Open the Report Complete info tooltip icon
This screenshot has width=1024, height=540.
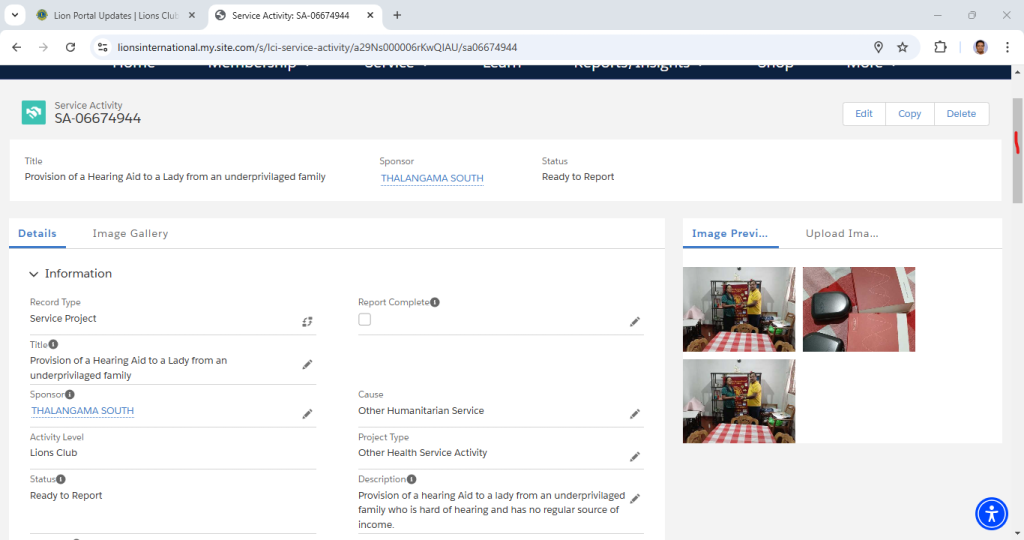(x=435, y=302)
